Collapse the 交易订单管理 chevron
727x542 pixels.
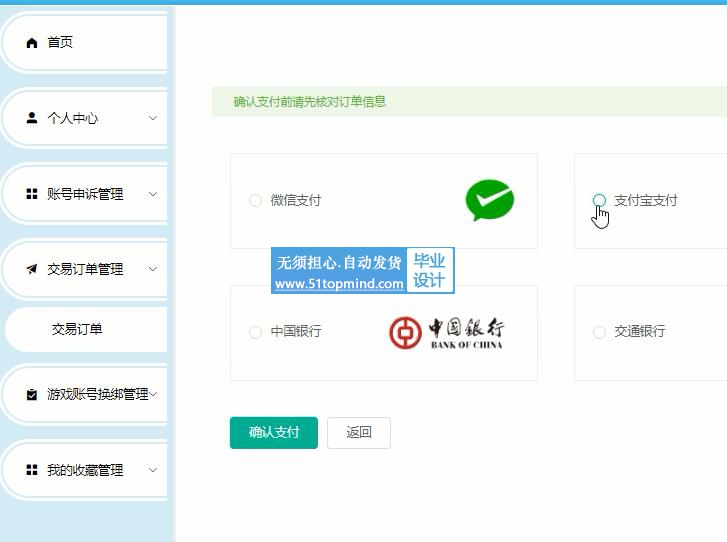point(153,269)
